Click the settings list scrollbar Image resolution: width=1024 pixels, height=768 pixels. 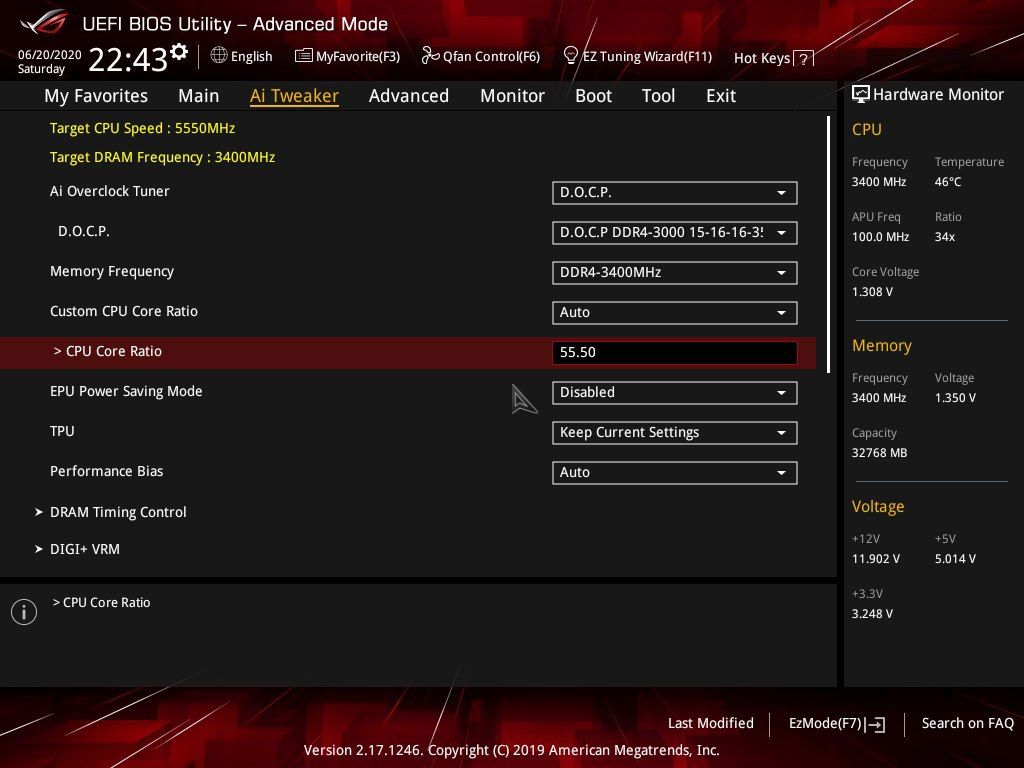click(x=828, y=245)
